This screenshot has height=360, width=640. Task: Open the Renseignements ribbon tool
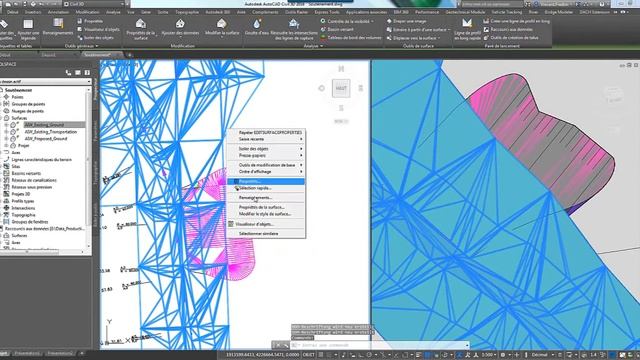click(x=58, y=27)
